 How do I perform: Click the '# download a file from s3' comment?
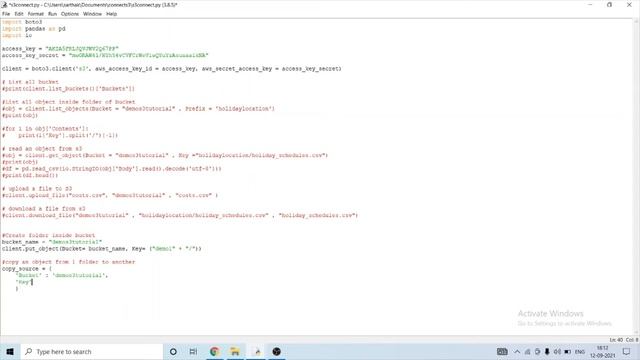[x=44, y=209]
